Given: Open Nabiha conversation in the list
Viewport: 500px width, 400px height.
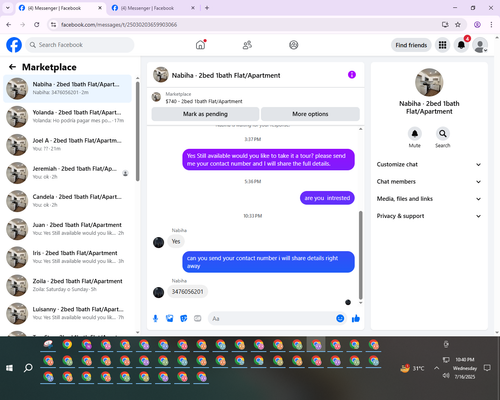Looking at the screenshot, I should [x=67, y=88].
